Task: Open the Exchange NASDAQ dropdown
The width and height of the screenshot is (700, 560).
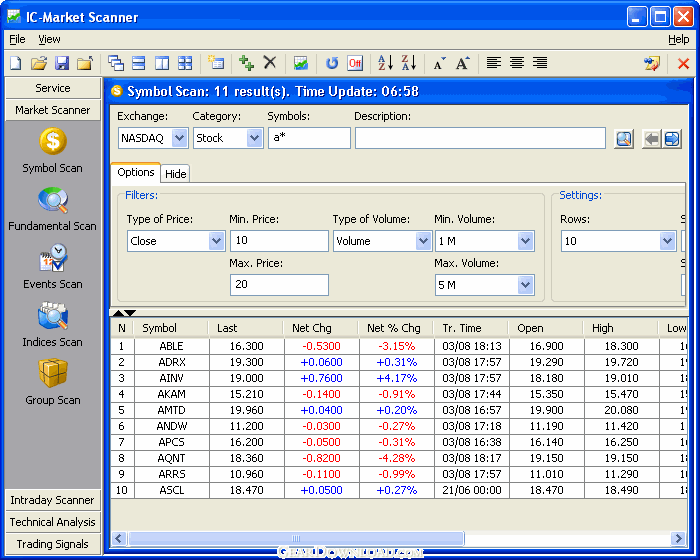Action: pos(179,138)
